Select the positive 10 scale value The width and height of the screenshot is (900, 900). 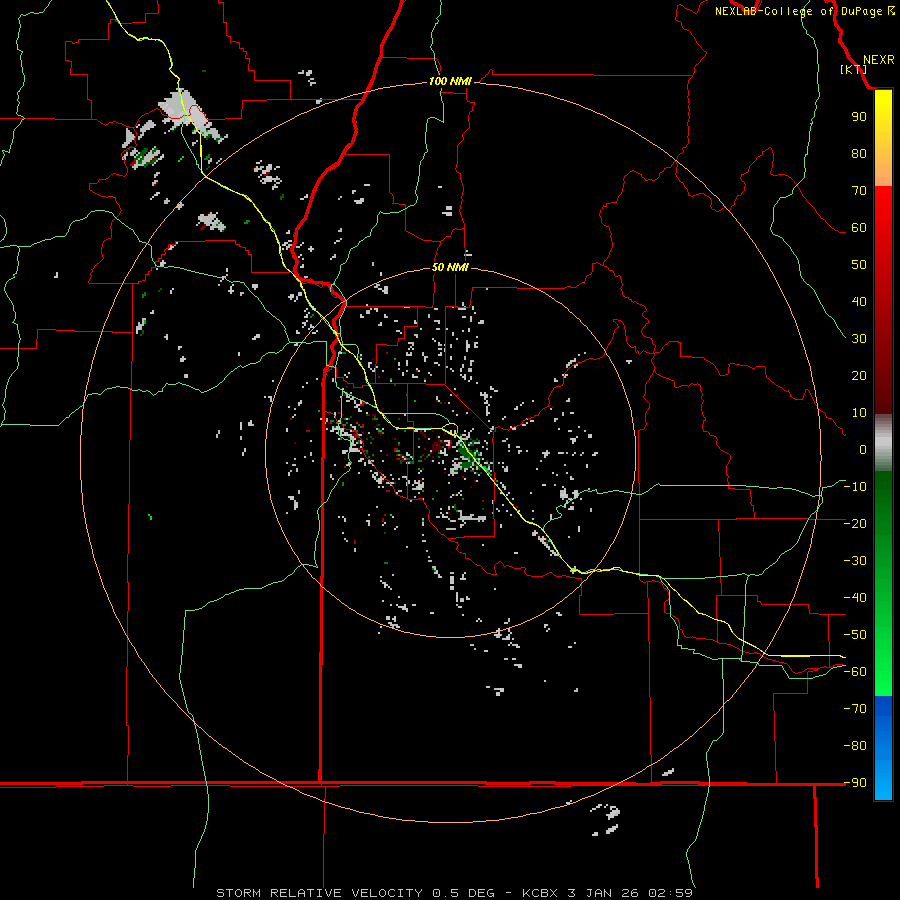pos(859,413)
